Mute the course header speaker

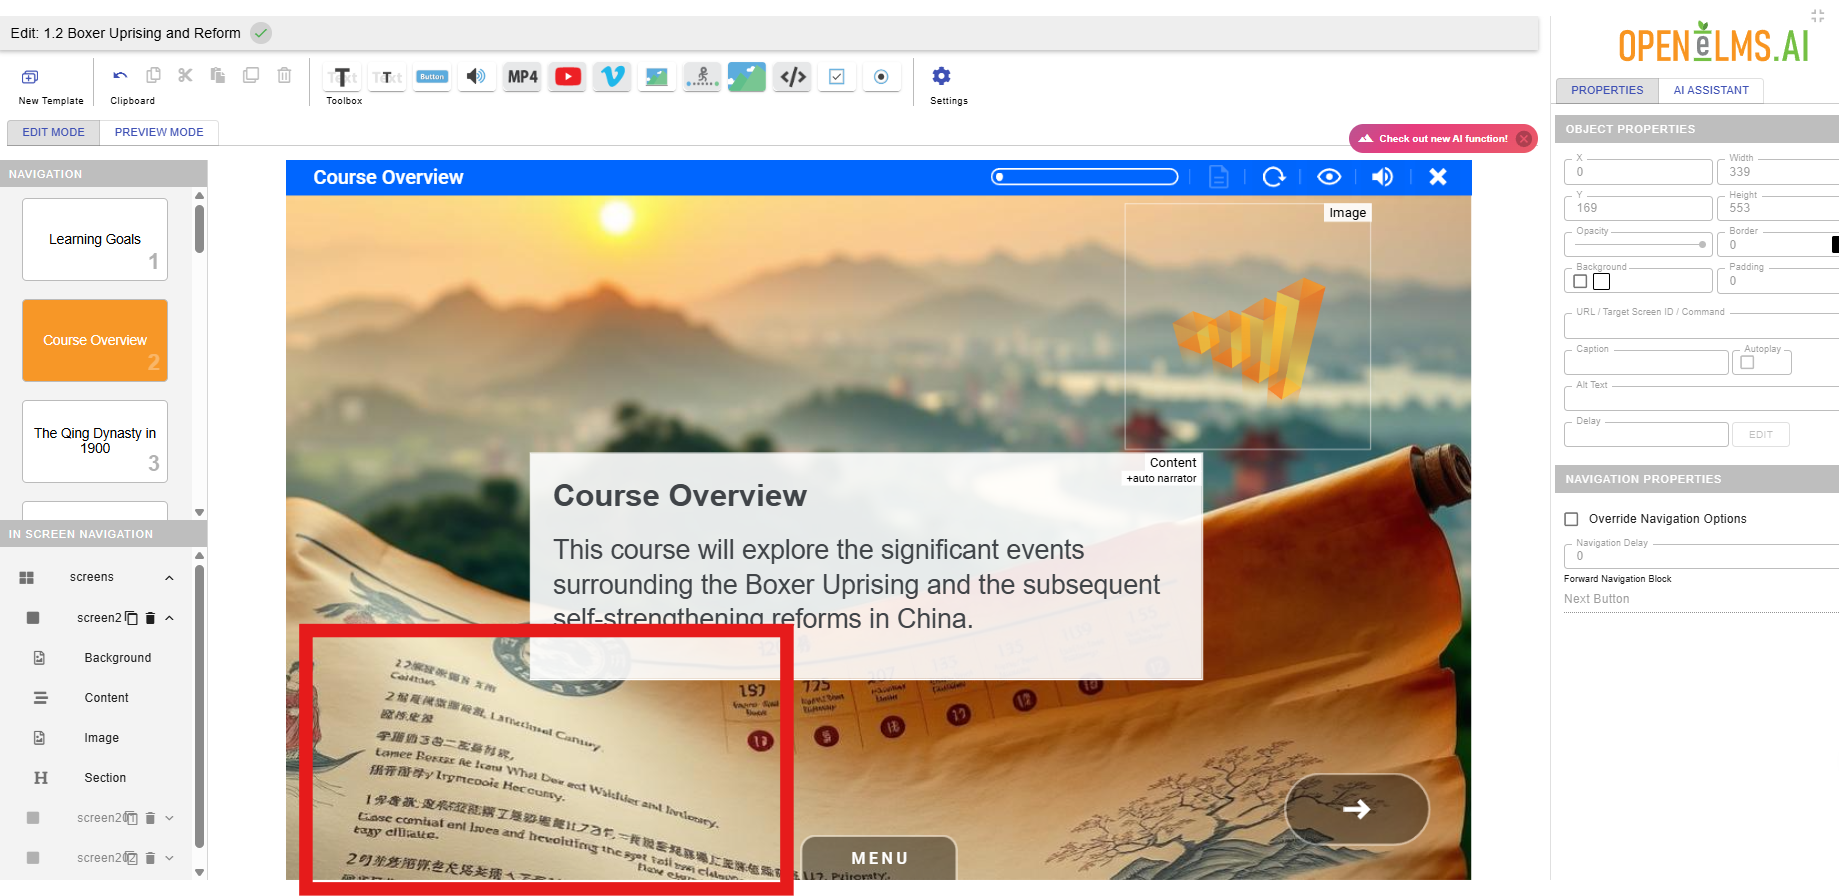(x=1382, y=177)
